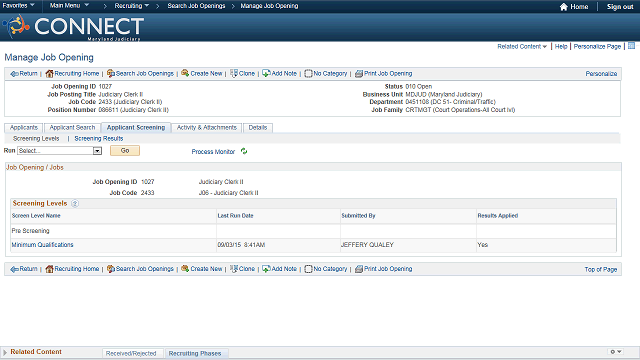The height and width of the screenshot is (360, 640).
Task: Click the JEFFERY QUALEY cell
Action: [x=367, y=245]
